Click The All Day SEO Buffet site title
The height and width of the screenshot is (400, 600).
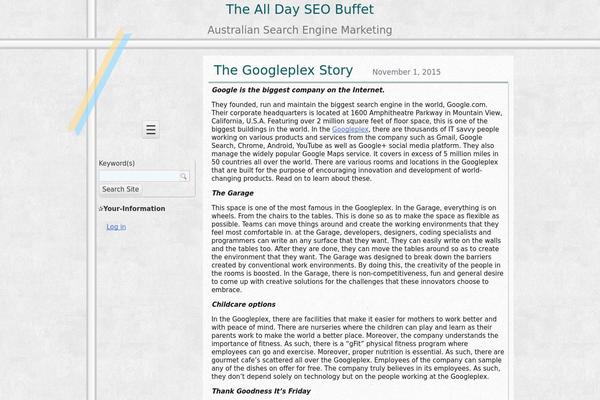pyautogui.click(x=300, y=9)
